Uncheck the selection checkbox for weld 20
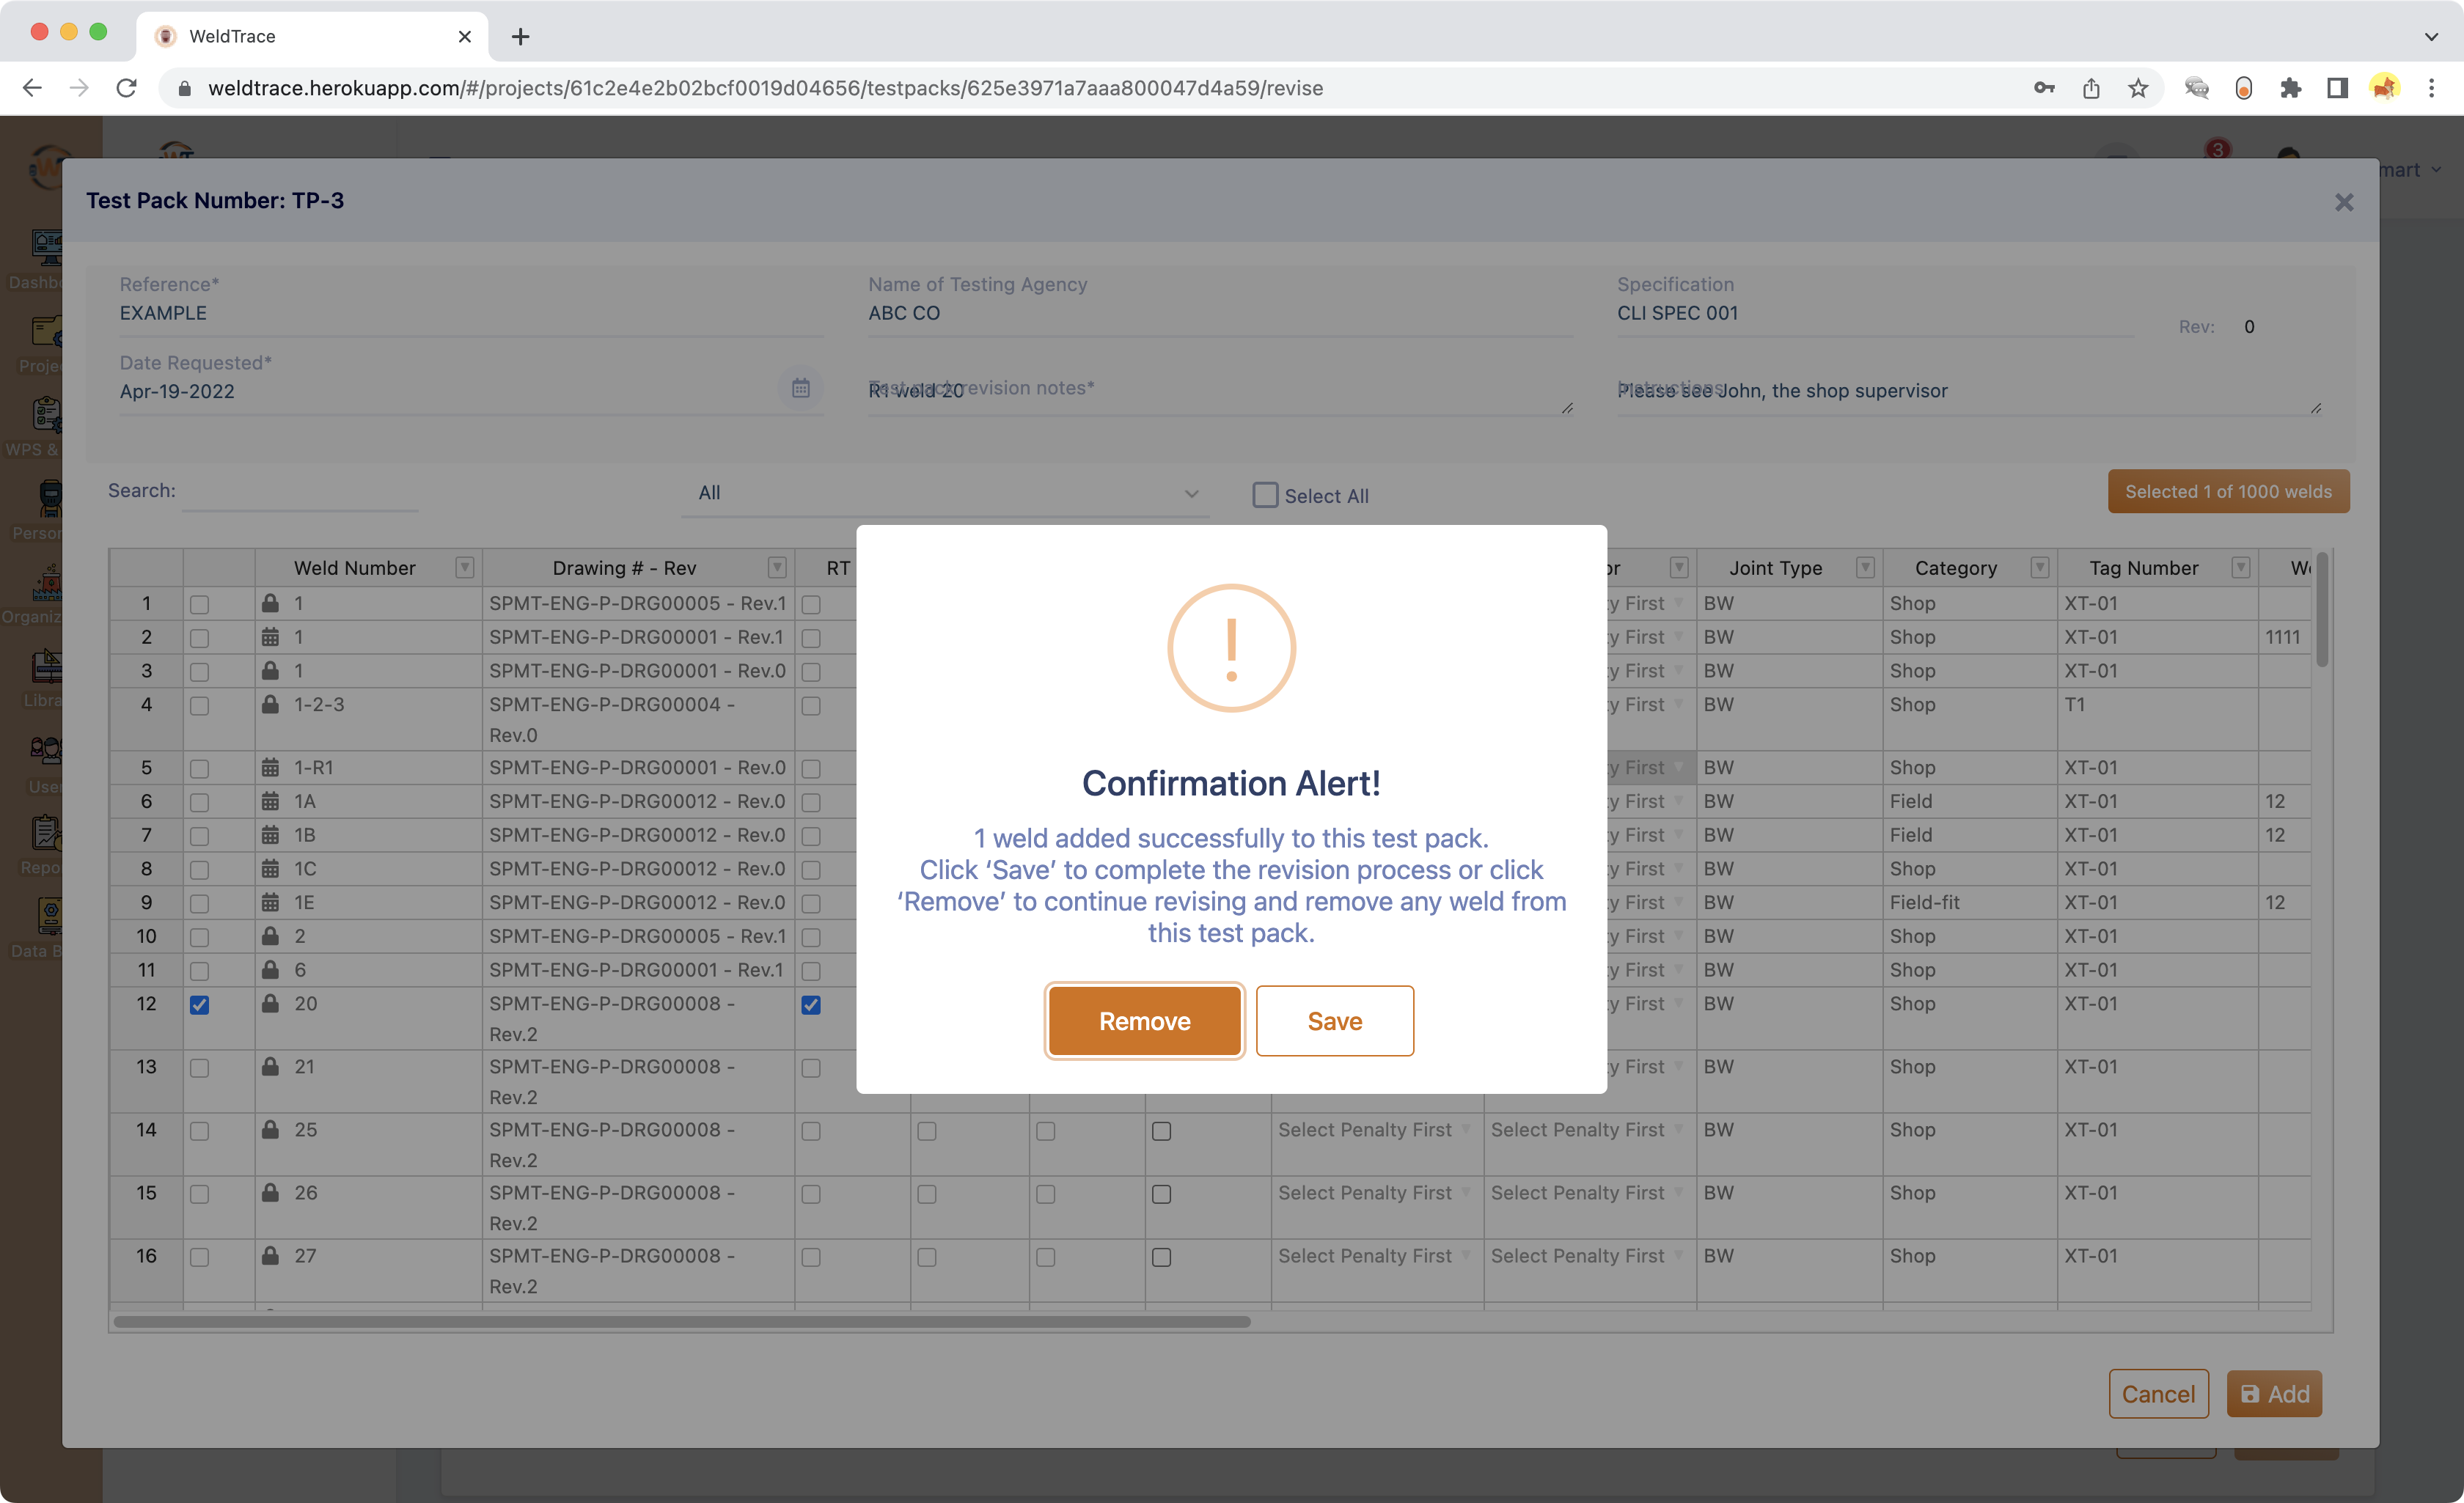 point(199,1005)
